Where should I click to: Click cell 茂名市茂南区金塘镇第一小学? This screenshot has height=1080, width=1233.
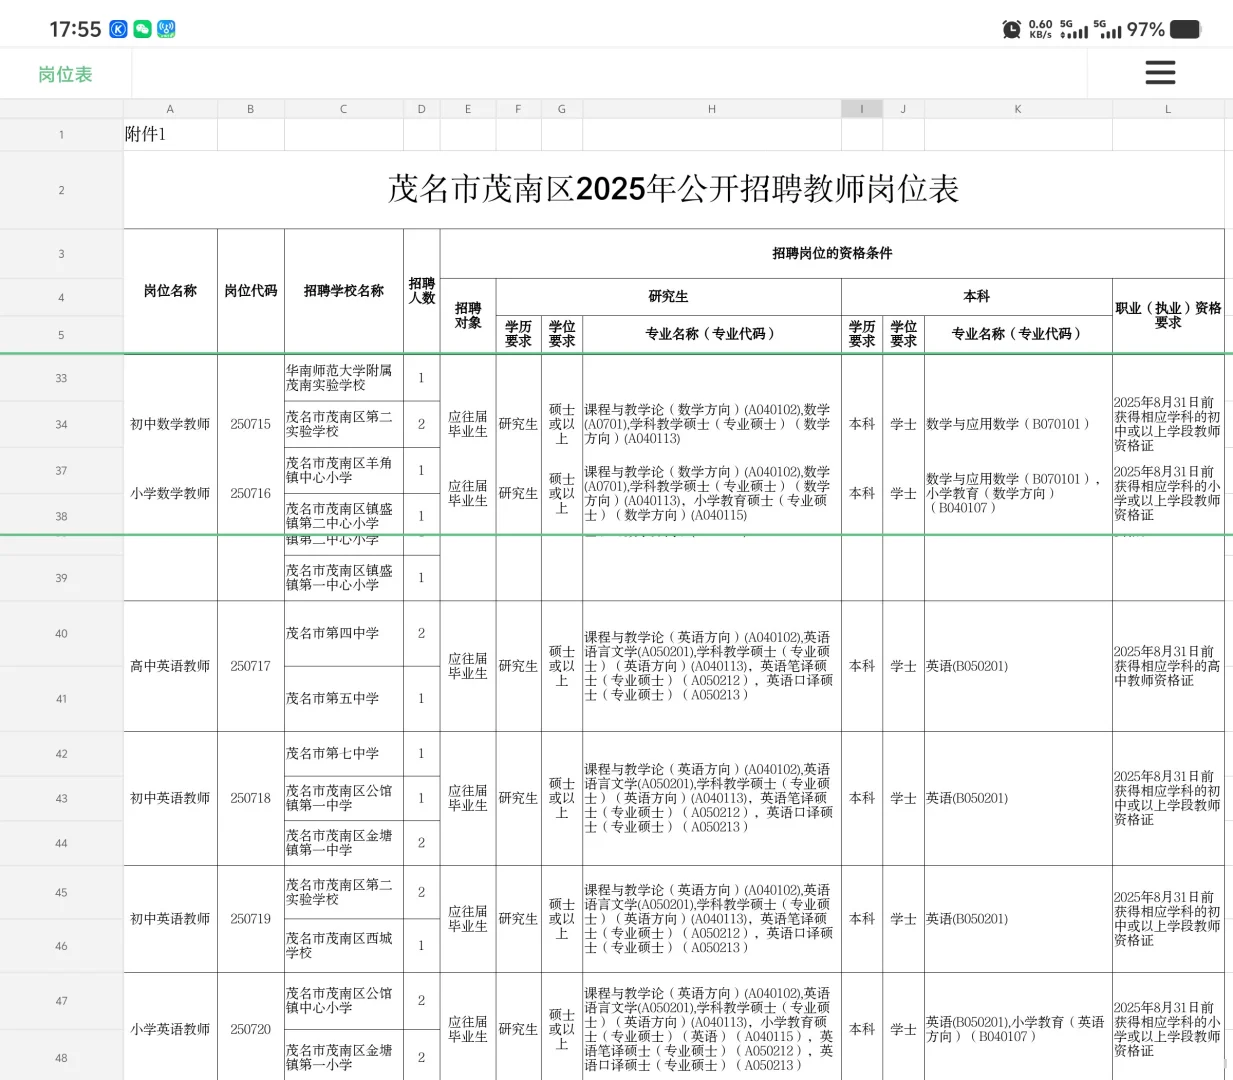point(344,1057)
